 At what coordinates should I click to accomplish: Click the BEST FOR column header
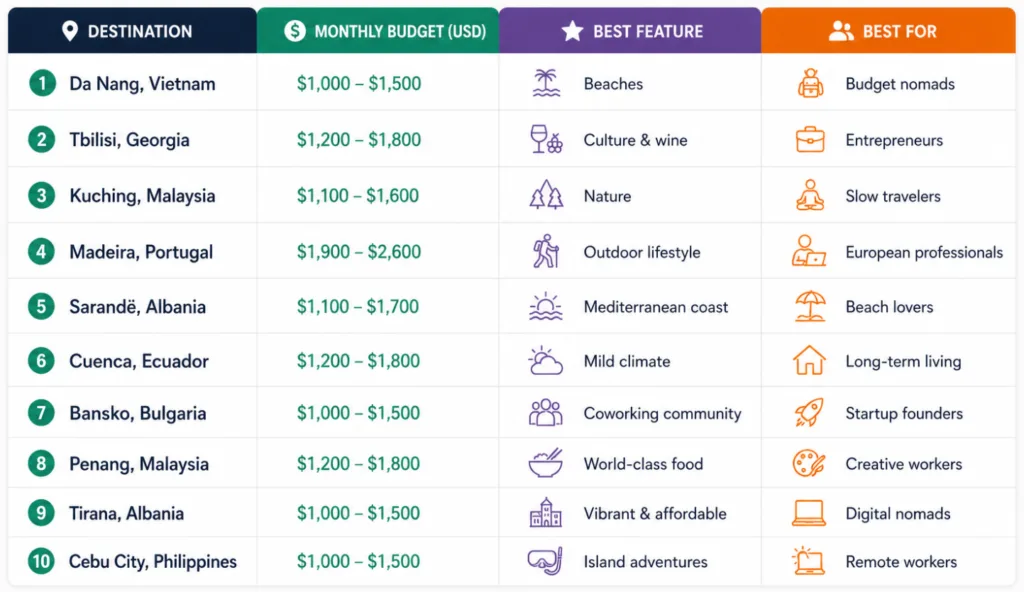pyautogui.click(x=888, y=31)
